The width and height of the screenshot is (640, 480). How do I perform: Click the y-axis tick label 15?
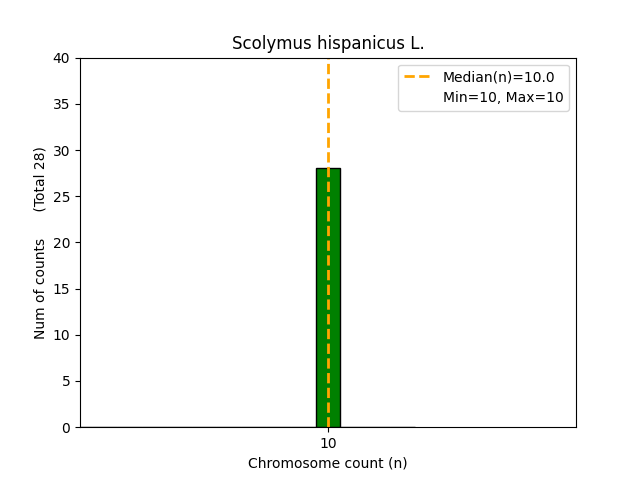click(62, 289)
